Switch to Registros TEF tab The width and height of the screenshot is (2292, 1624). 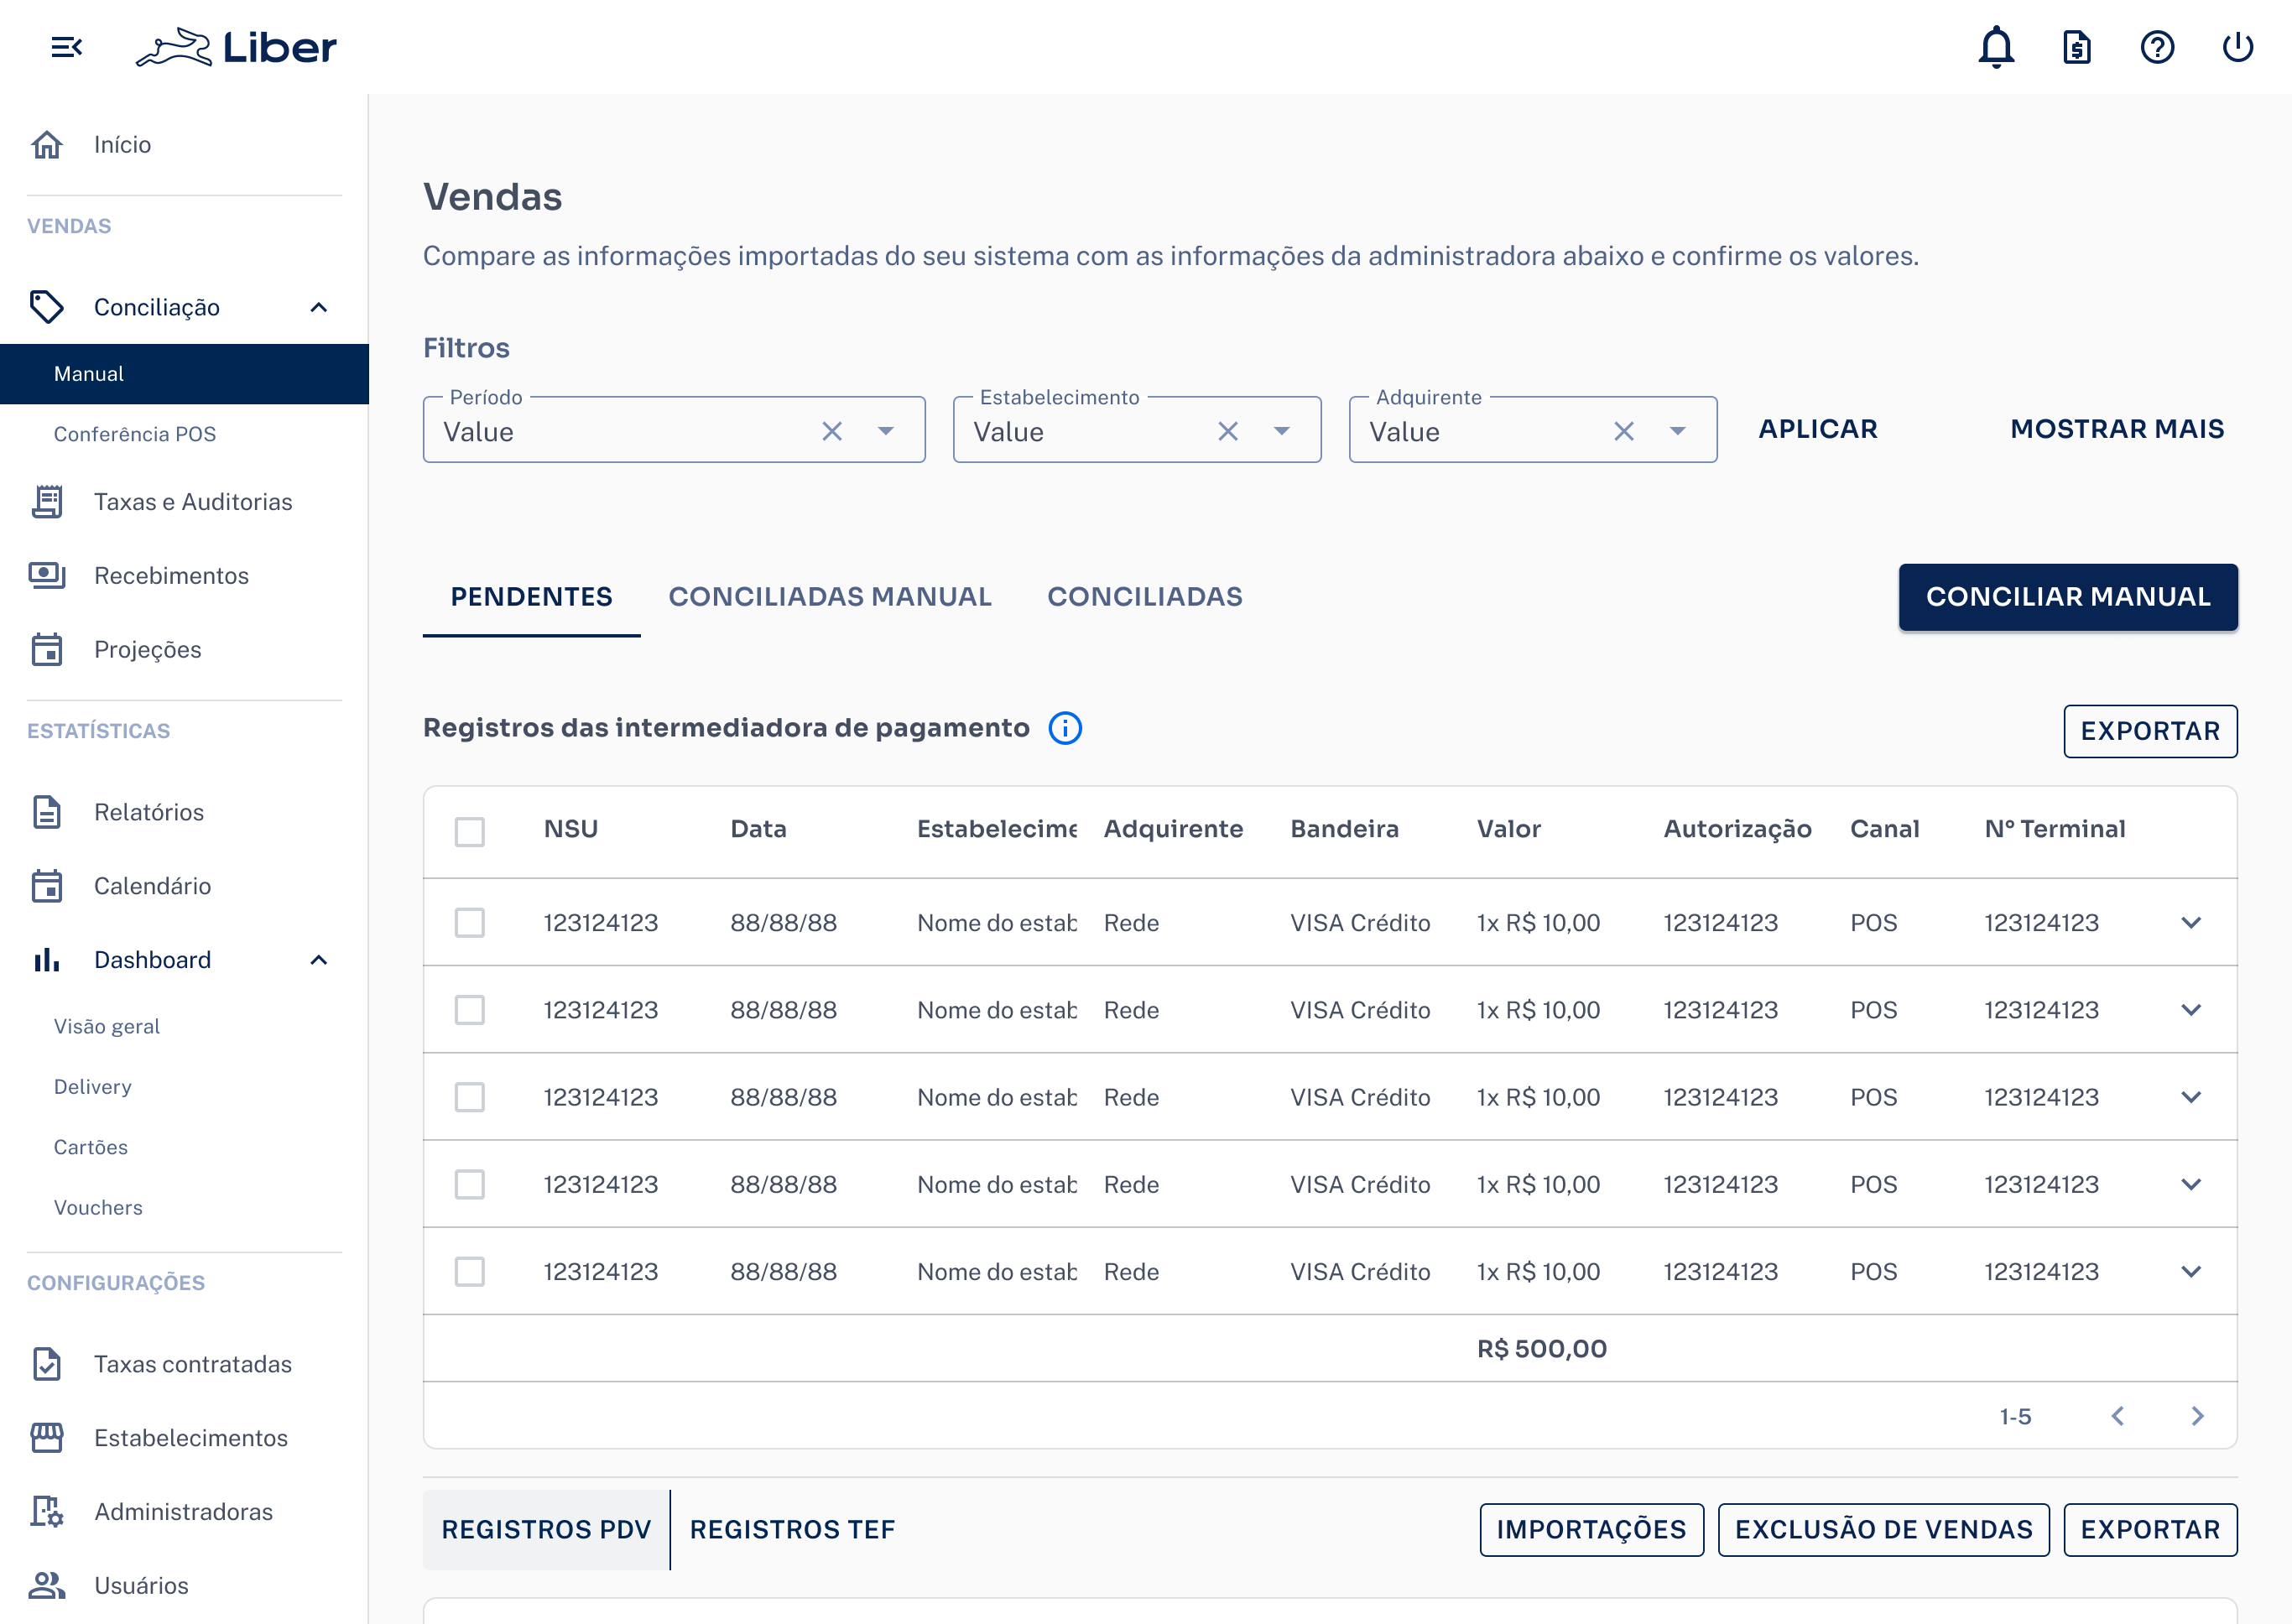(792, 1529)
